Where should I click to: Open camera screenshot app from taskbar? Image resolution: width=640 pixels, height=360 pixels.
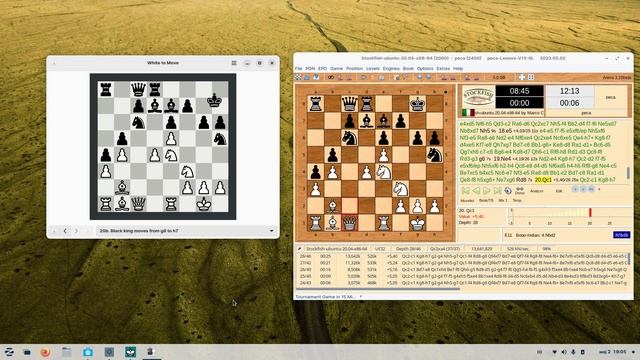tap(88, 352)
